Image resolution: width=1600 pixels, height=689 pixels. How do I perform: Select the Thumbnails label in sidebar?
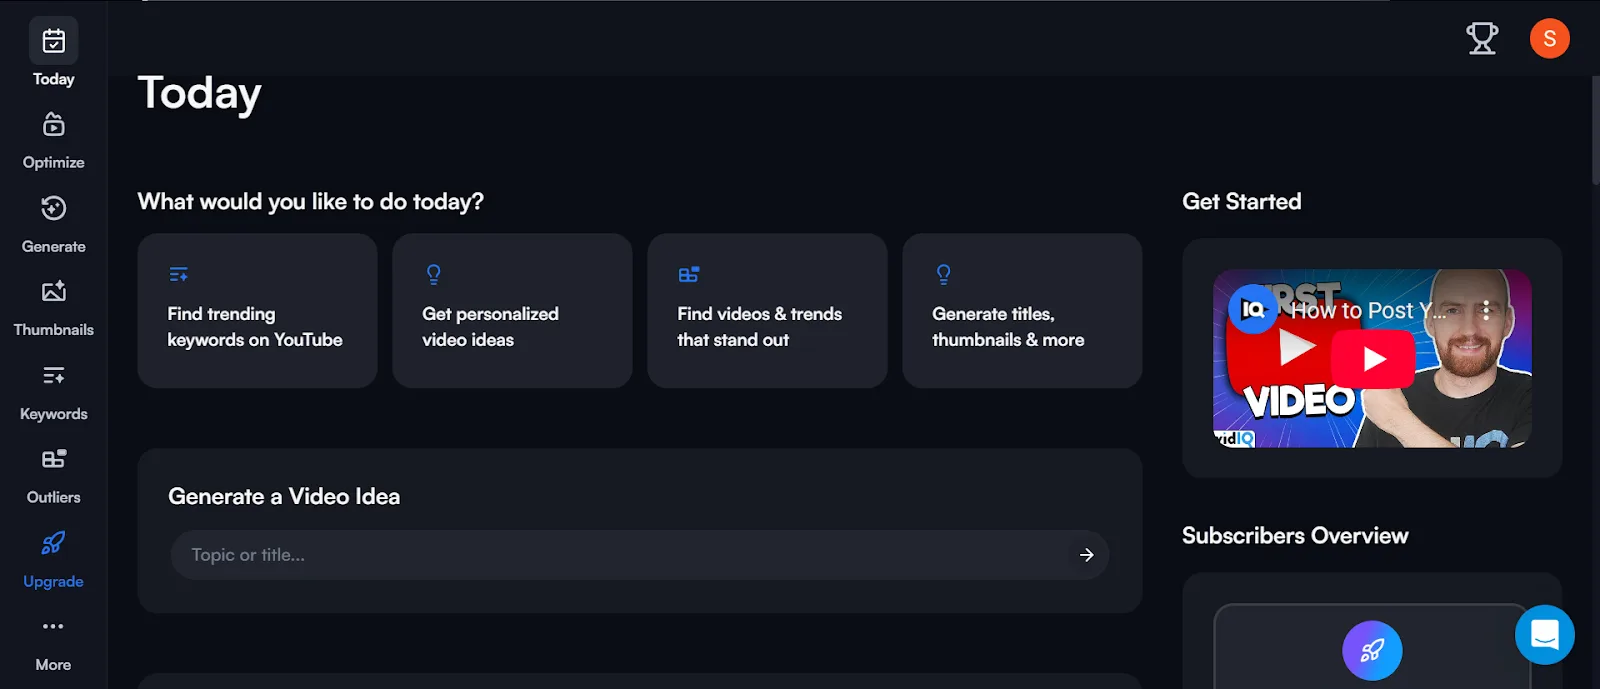[x=54, y=330]
